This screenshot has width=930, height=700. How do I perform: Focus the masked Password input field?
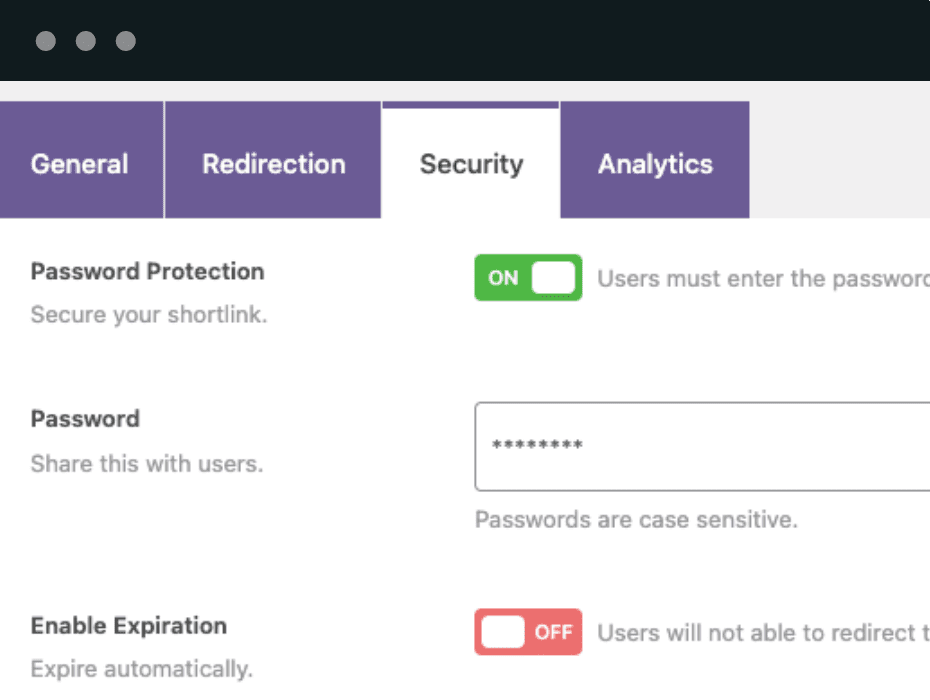click(x=700, y=446)
